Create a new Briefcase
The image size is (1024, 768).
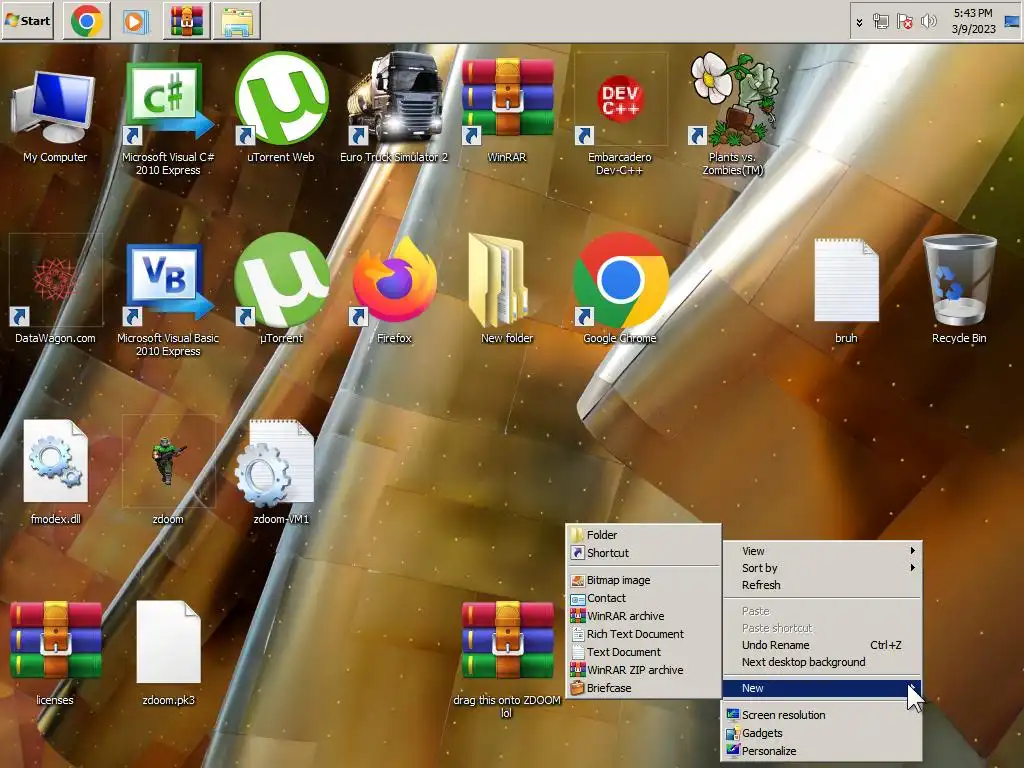point(643,687)
